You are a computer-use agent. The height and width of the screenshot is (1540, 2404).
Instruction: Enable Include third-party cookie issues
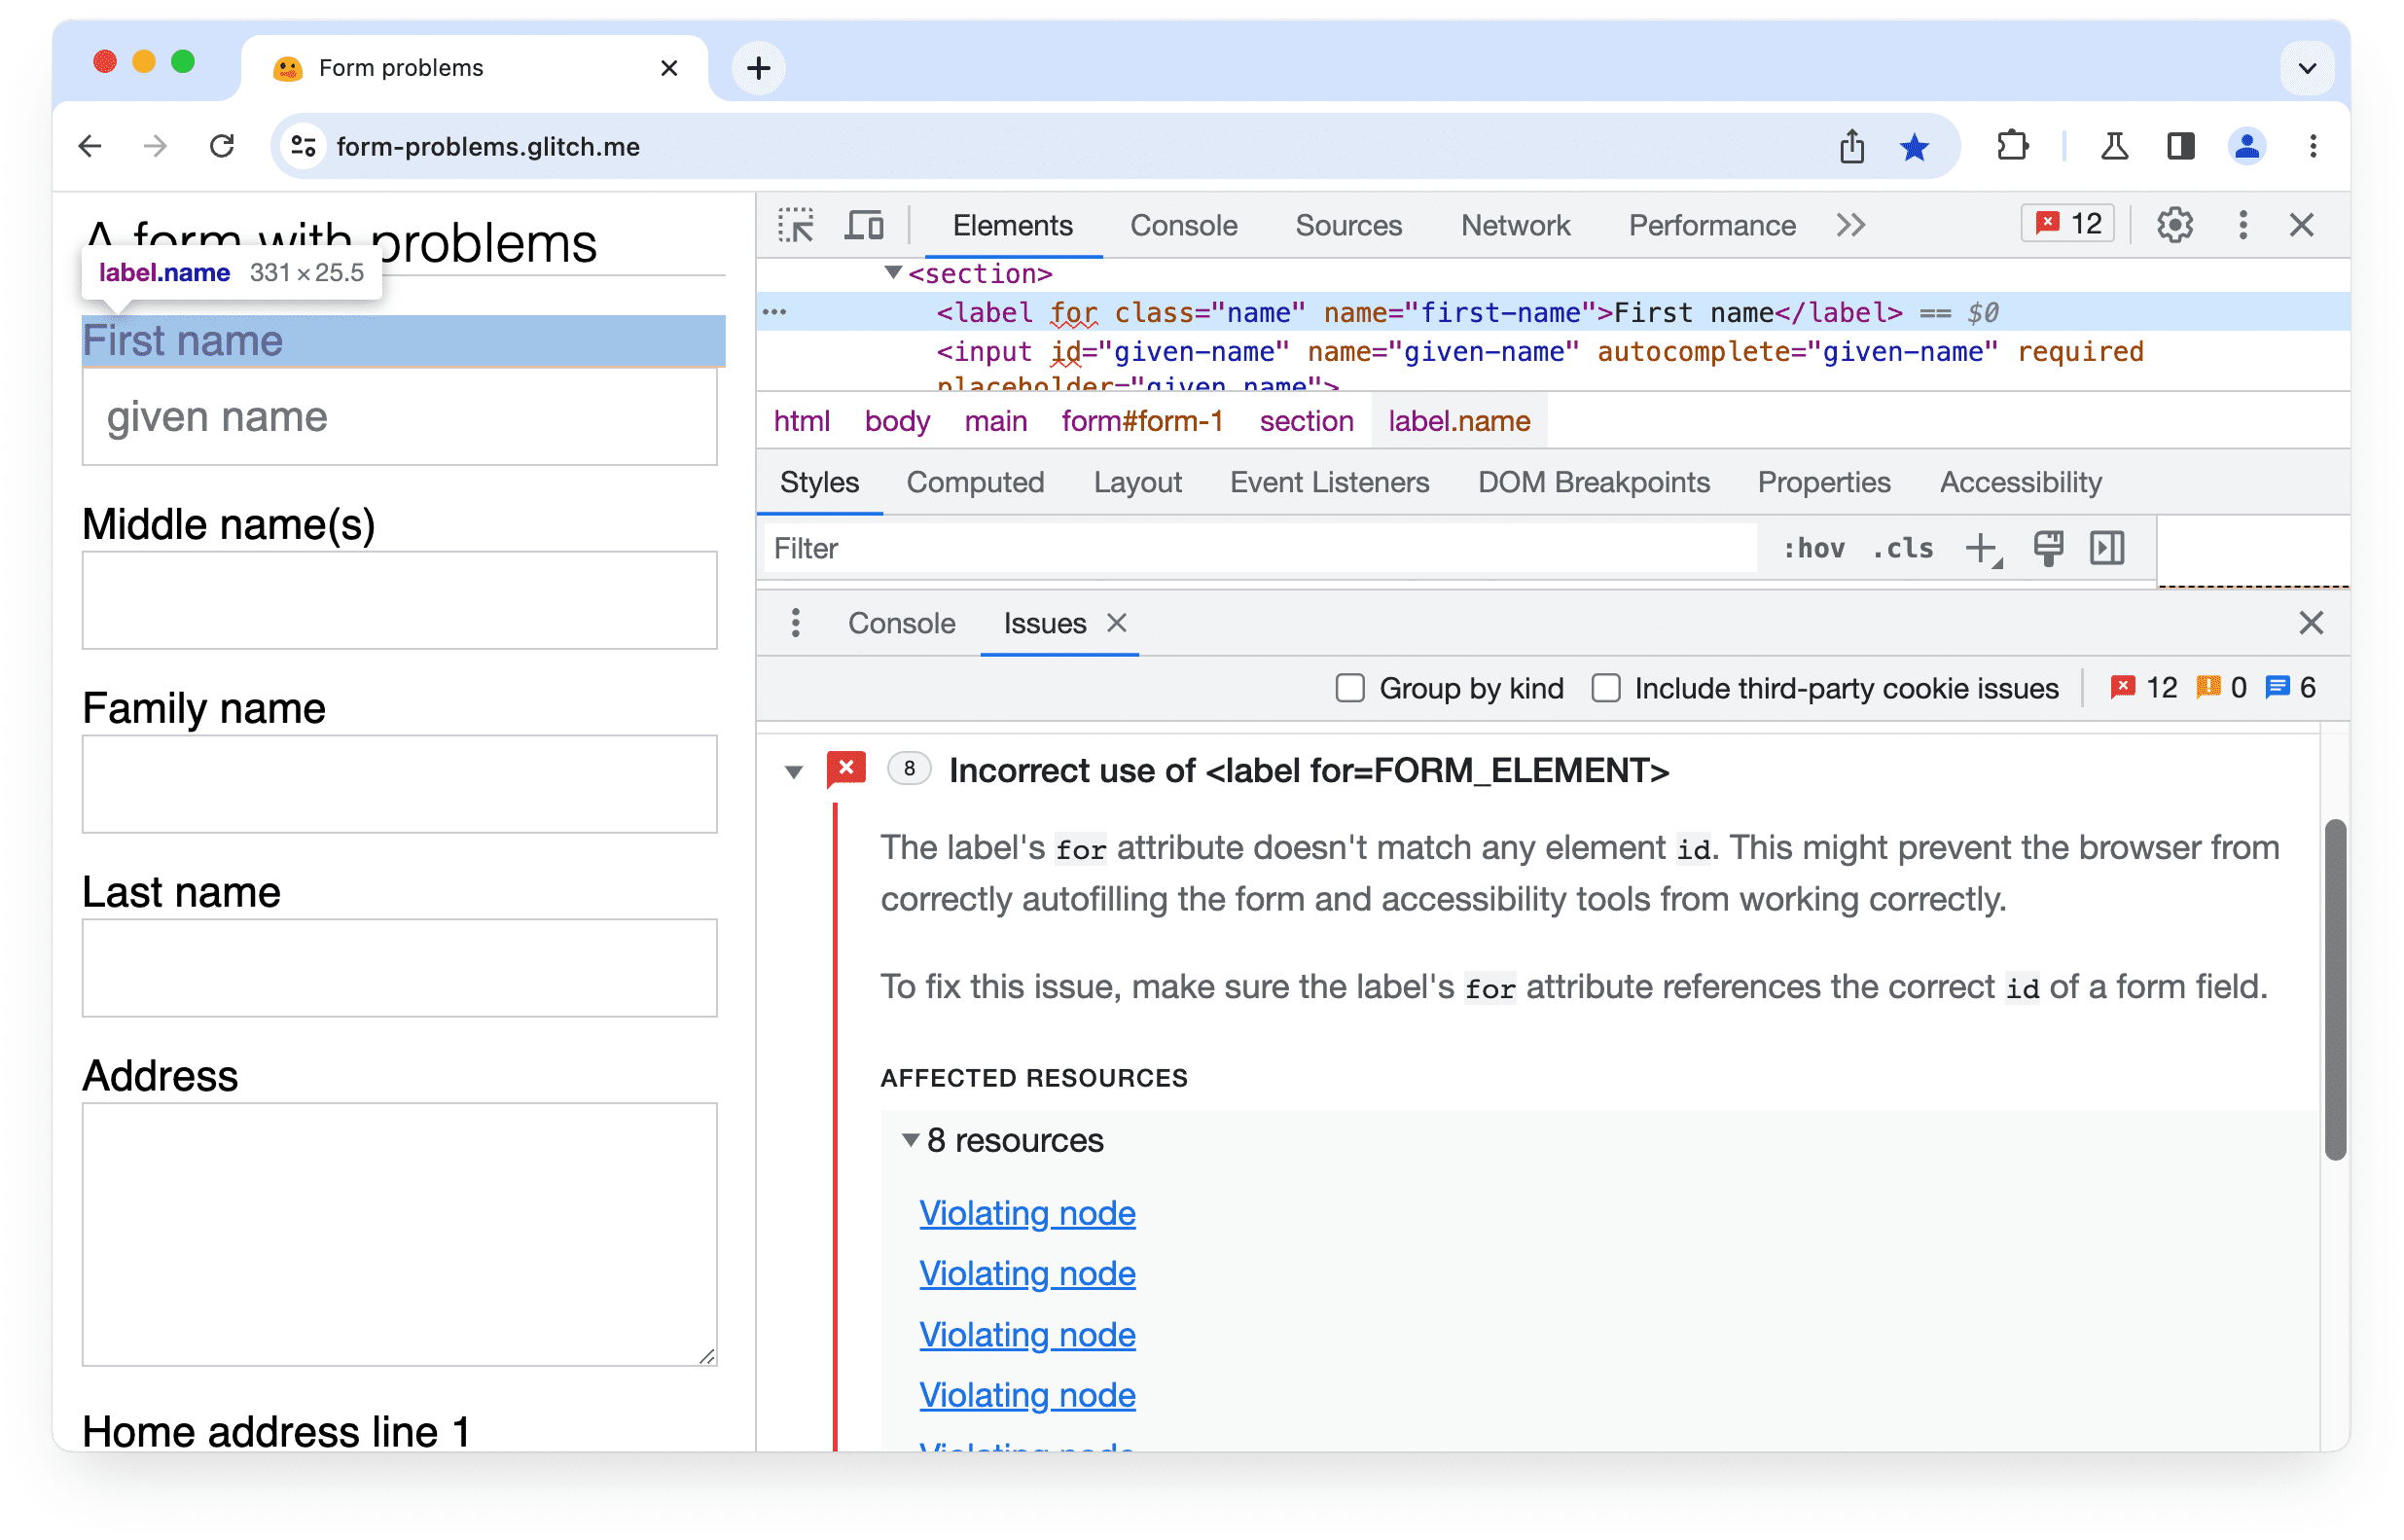click(x=1605, y=687)
